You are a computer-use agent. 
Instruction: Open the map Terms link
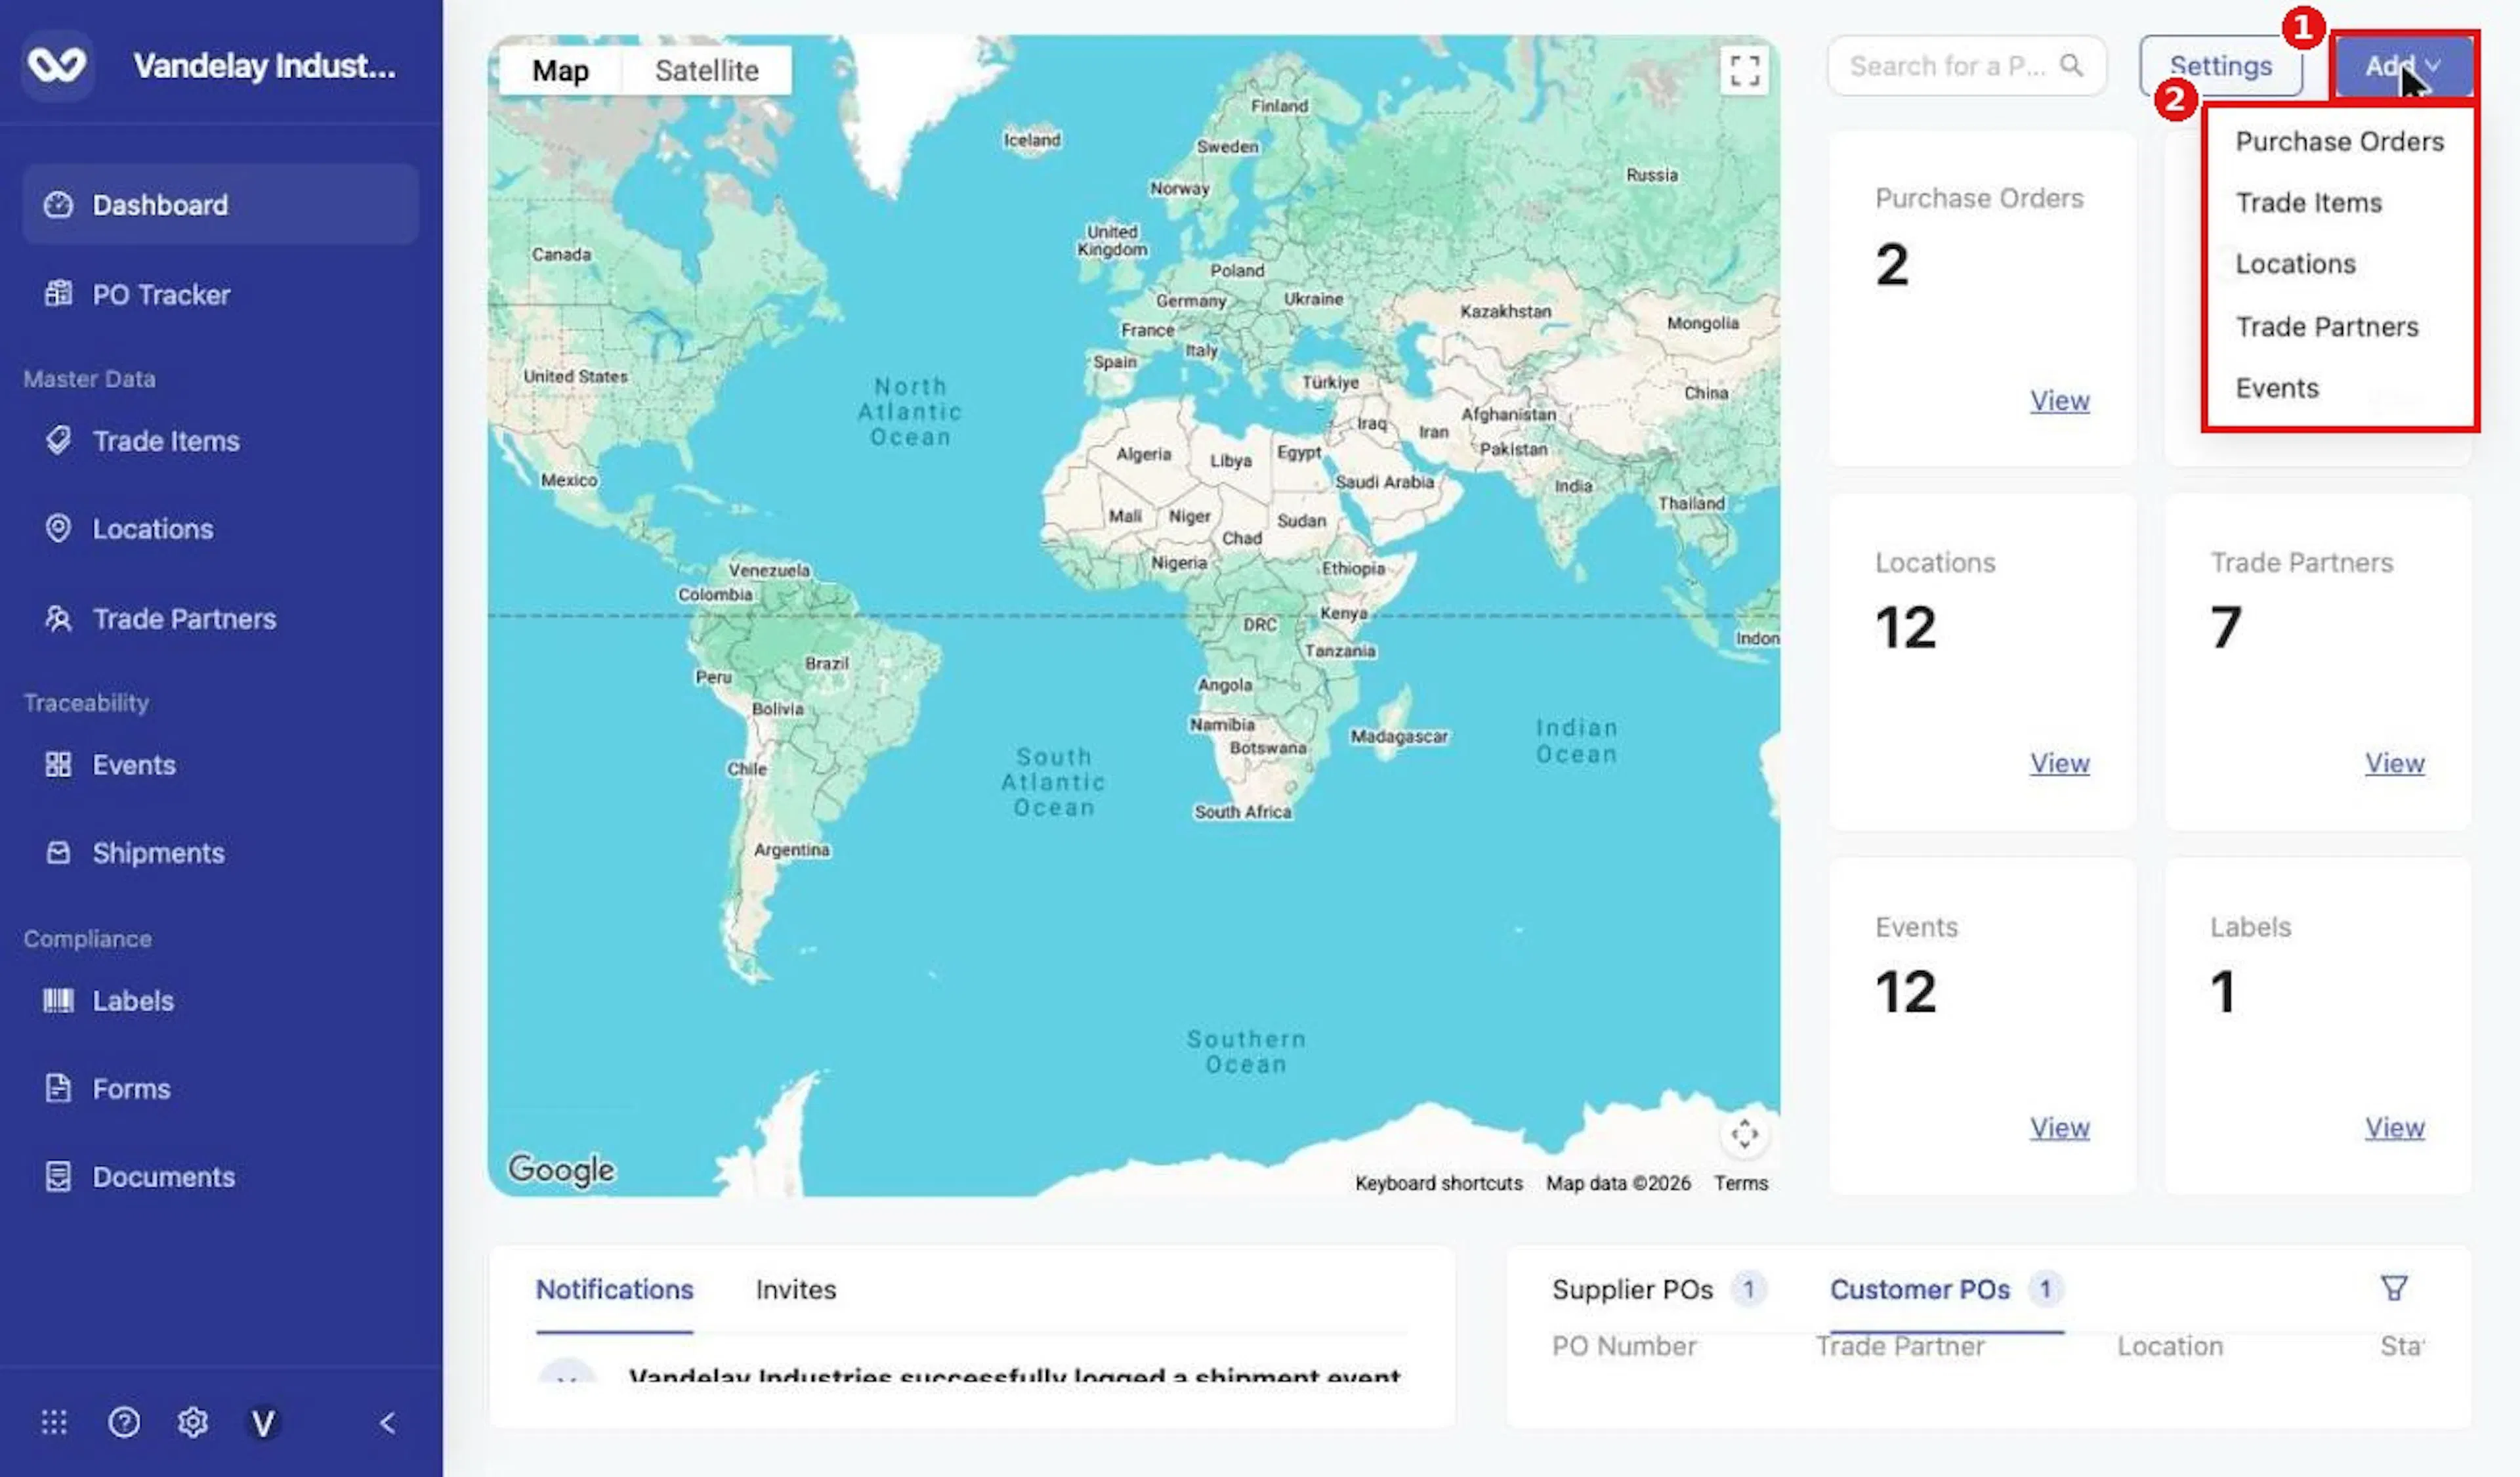tap(1740, 1183)
